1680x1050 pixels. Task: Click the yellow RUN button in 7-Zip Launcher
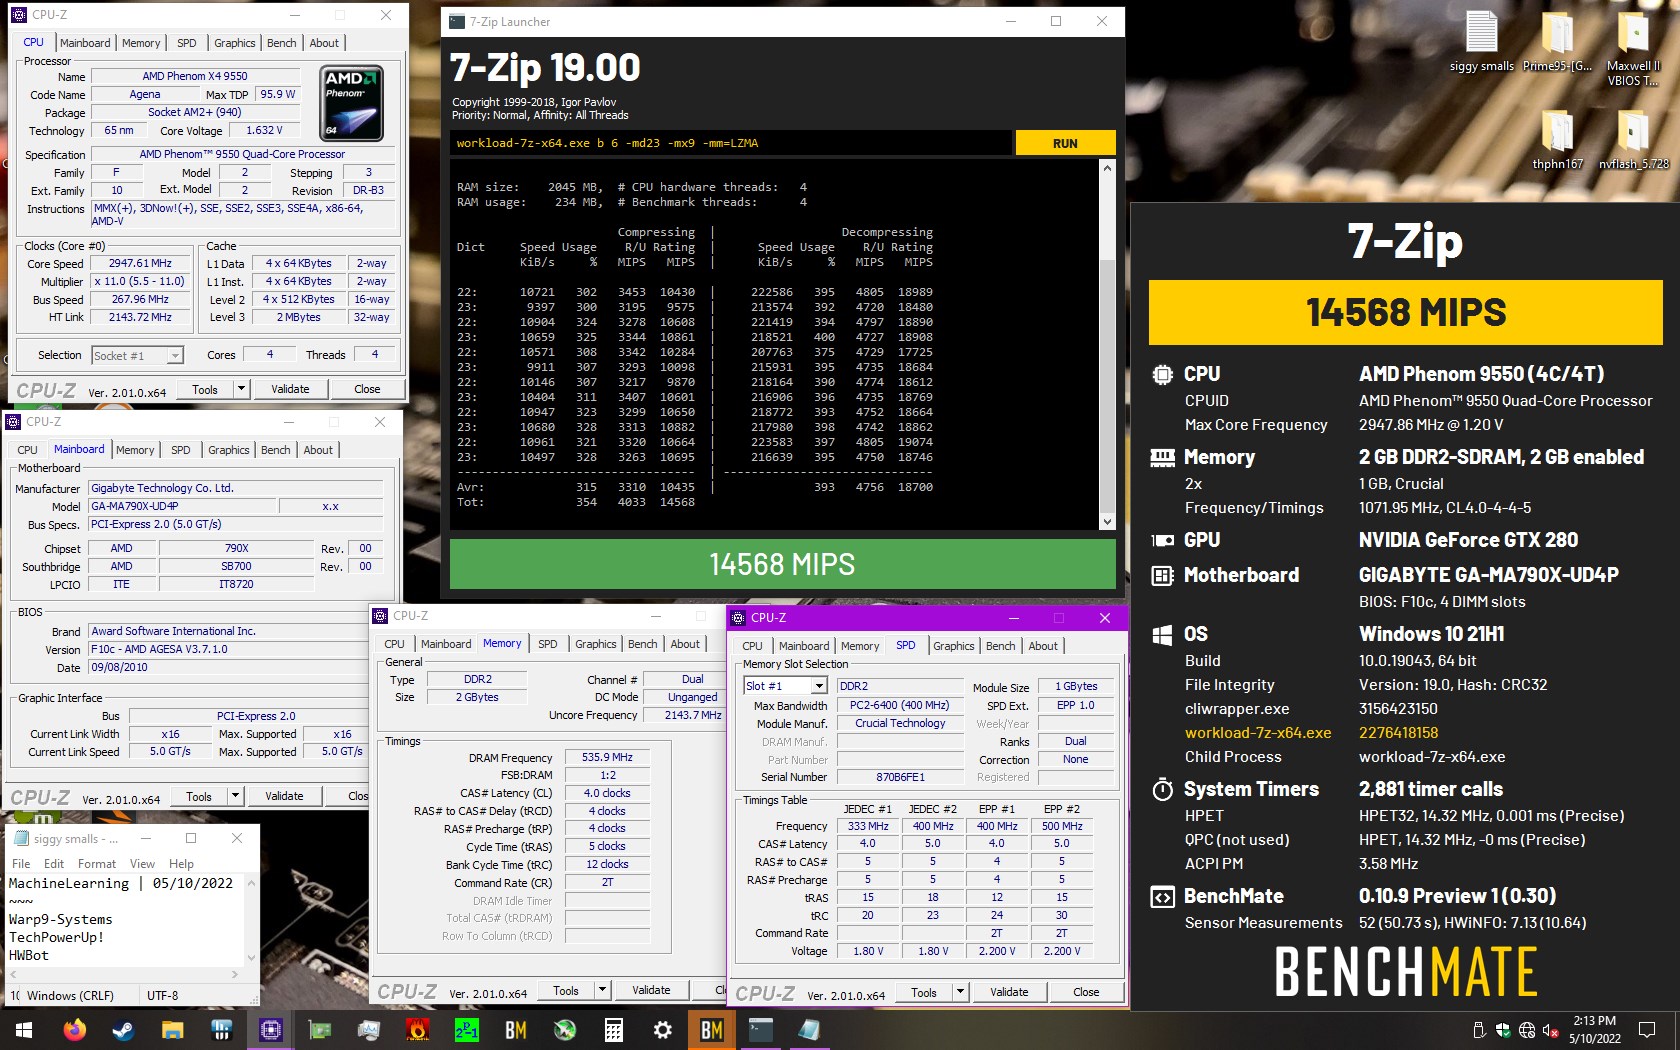pos(1065,143)
